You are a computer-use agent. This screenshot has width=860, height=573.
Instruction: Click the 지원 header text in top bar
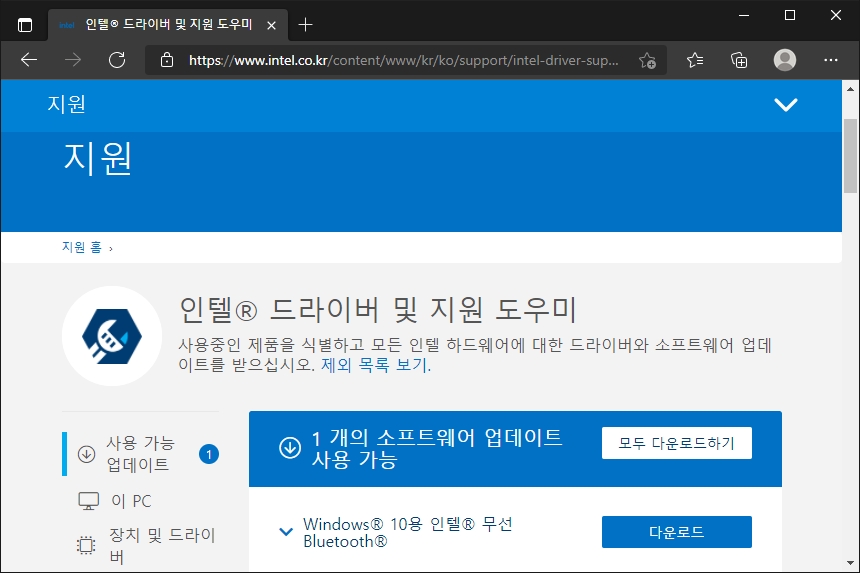66,104
